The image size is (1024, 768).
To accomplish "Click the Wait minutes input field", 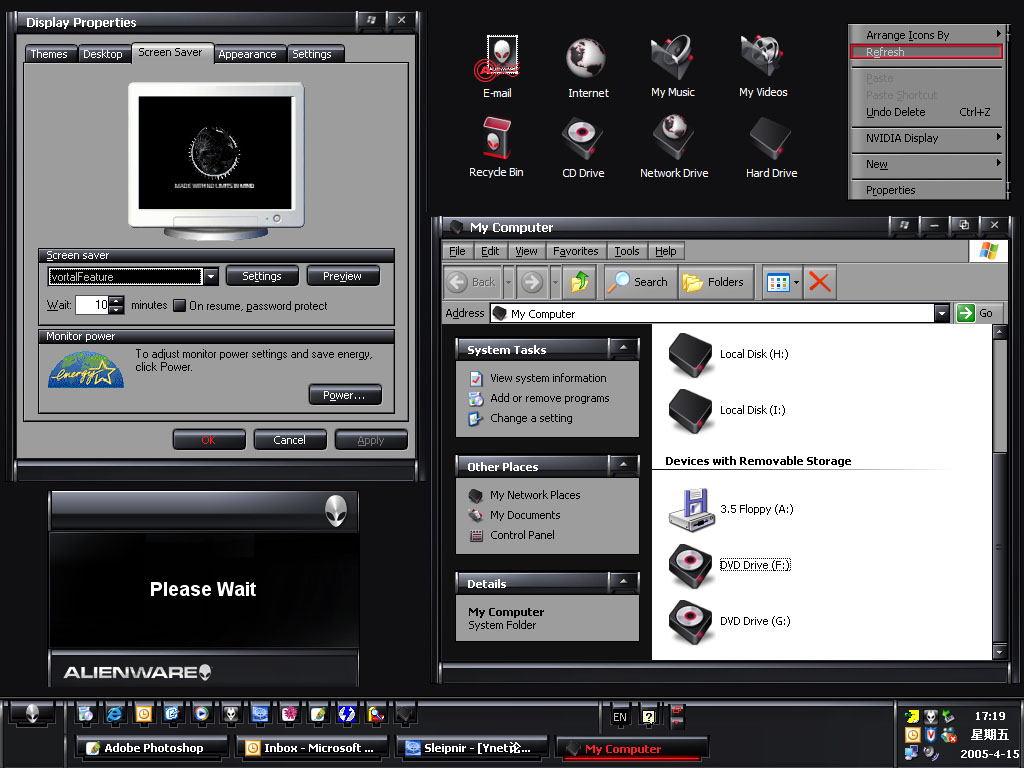I will pyautogui.click(x=92, y=305).
